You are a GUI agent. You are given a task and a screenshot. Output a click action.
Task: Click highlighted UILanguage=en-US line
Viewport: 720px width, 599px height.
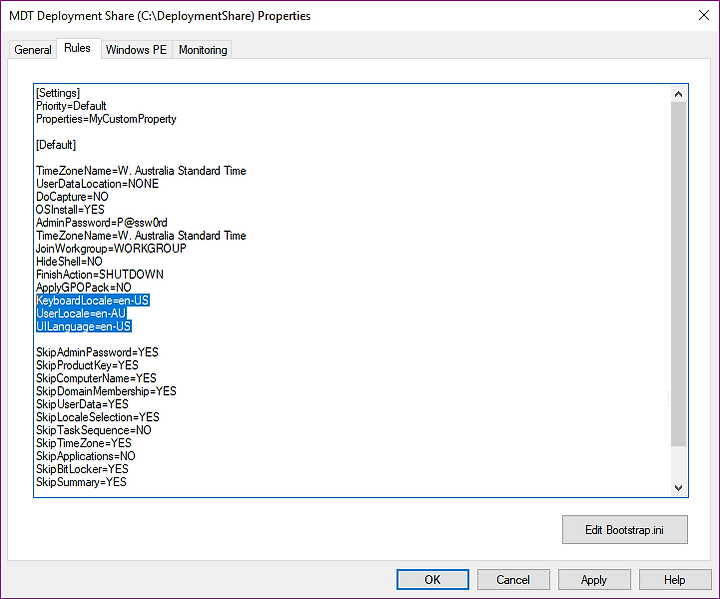pyautogui.click(x=84, y=326)
